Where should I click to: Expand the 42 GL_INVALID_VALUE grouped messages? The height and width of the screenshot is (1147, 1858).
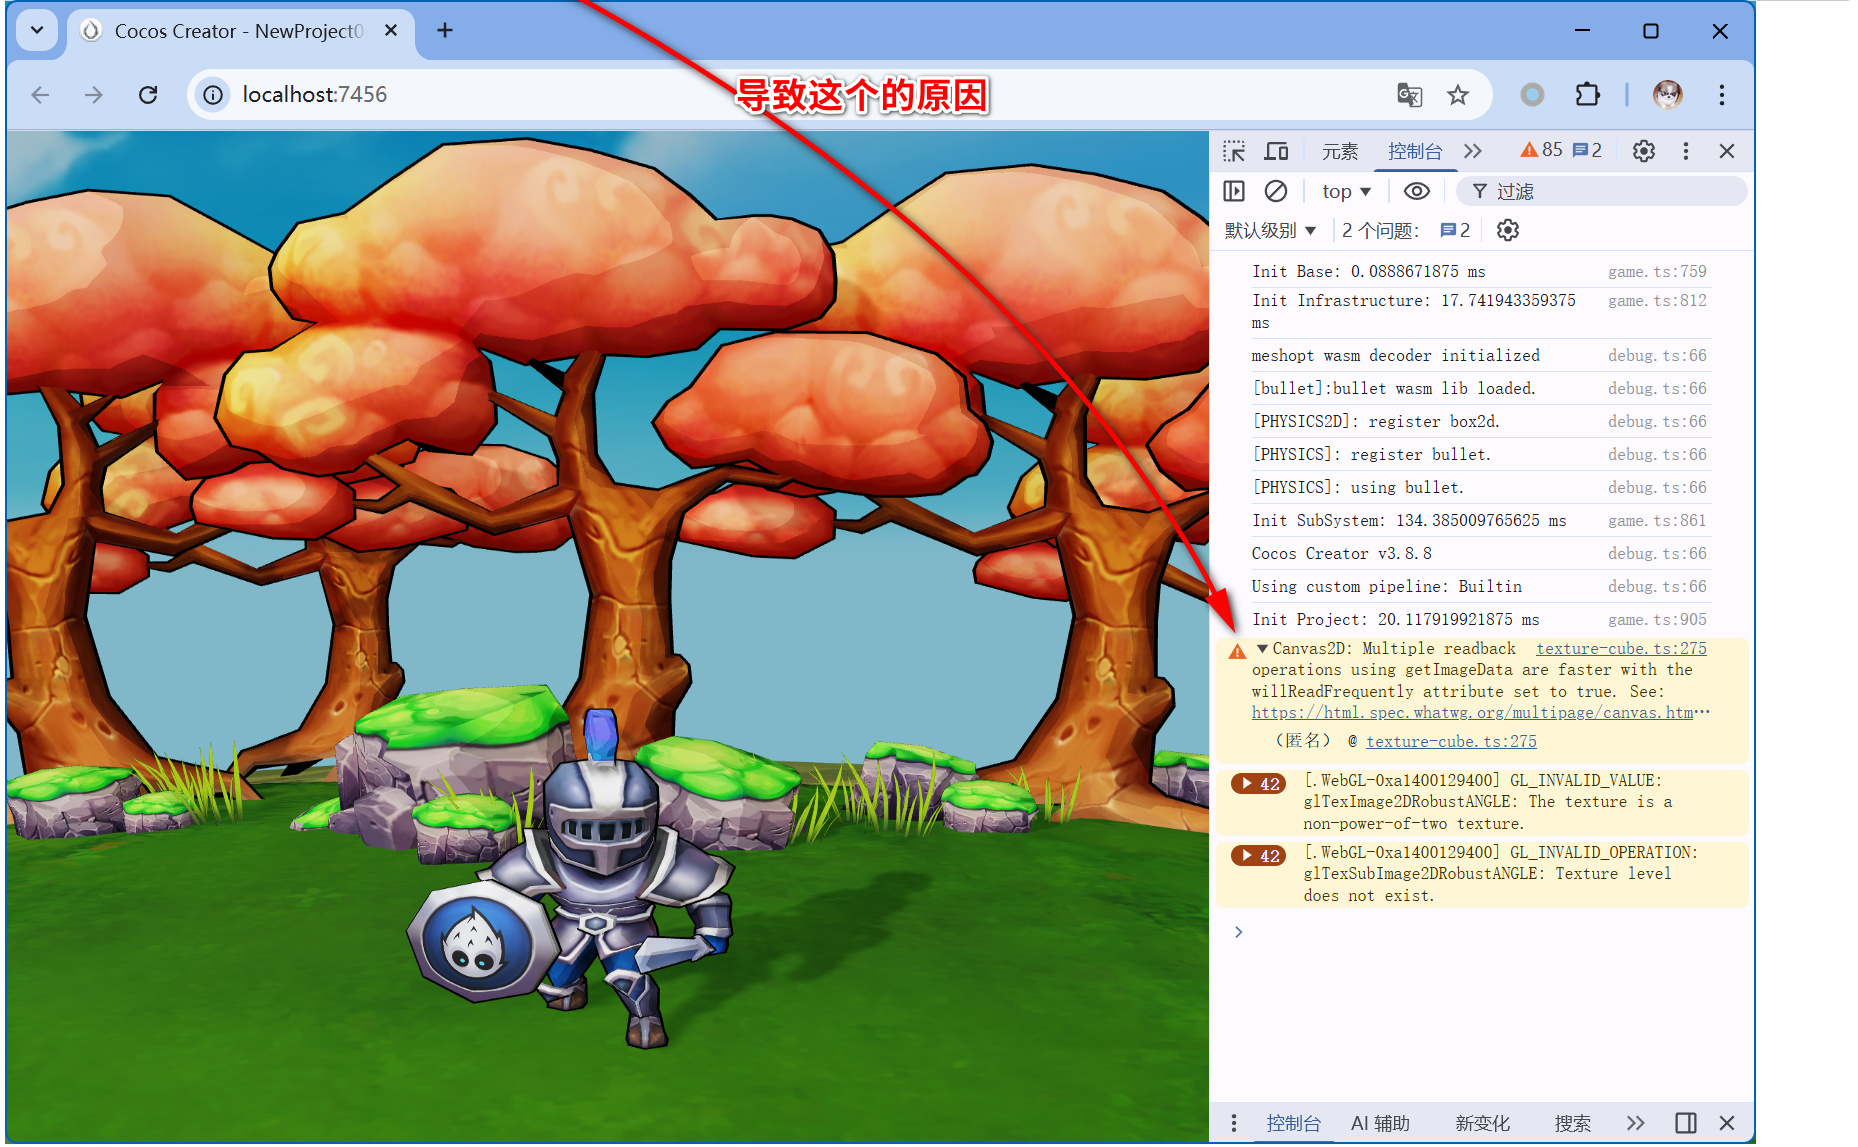(1258, 784)
